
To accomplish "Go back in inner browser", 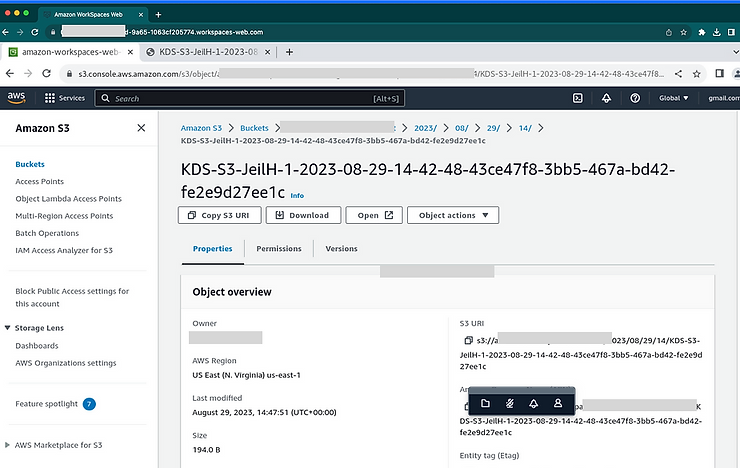I will 10,74.
